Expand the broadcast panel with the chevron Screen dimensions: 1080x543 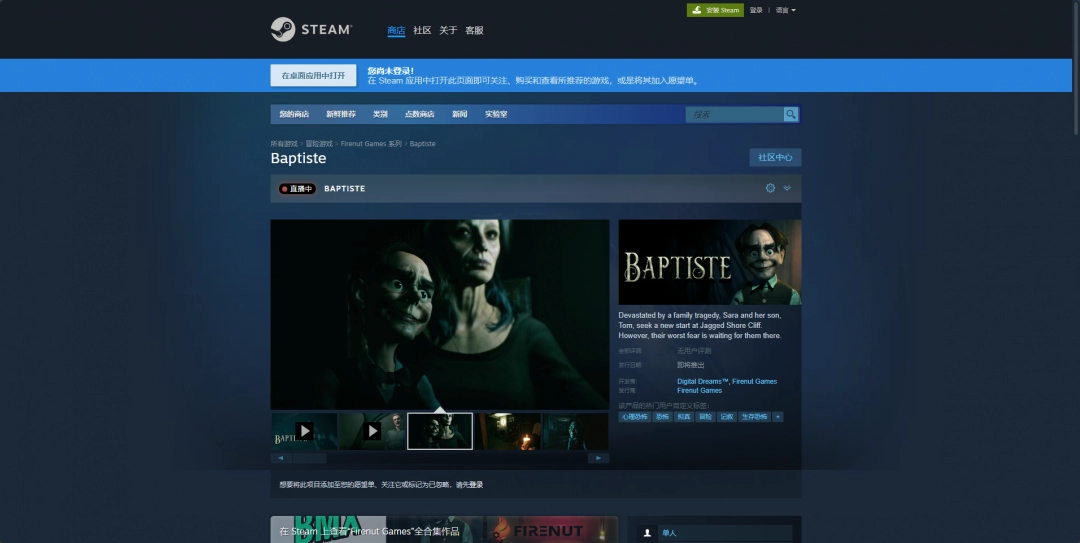click(x=787, y=188)
